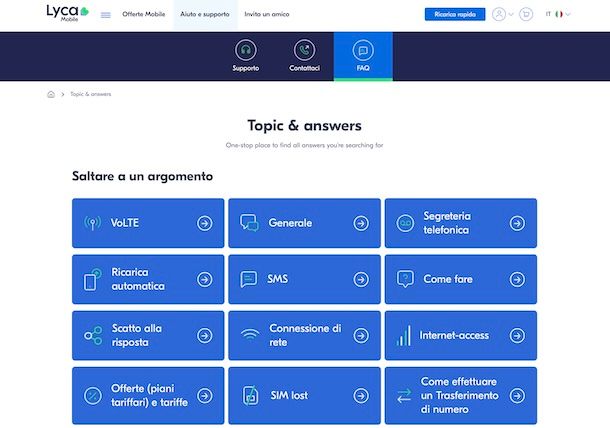Open the SIM lost topic
The width and height of the screenshot is (610, 428).
pos(304,395)
